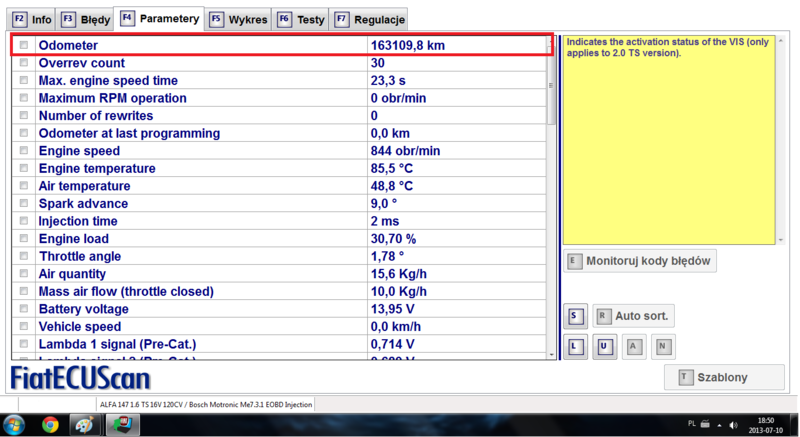Click the greyed N icon button
The height and width of the screenshot is (437, 800).
(x=662, y=347)
